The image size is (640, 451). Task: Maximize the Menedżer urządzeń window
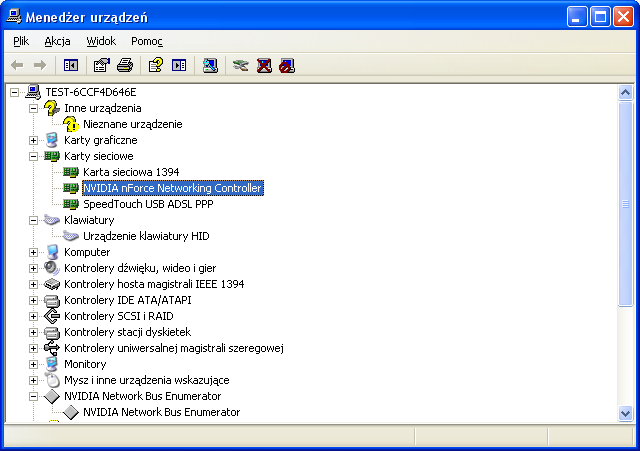coord(600,17)
